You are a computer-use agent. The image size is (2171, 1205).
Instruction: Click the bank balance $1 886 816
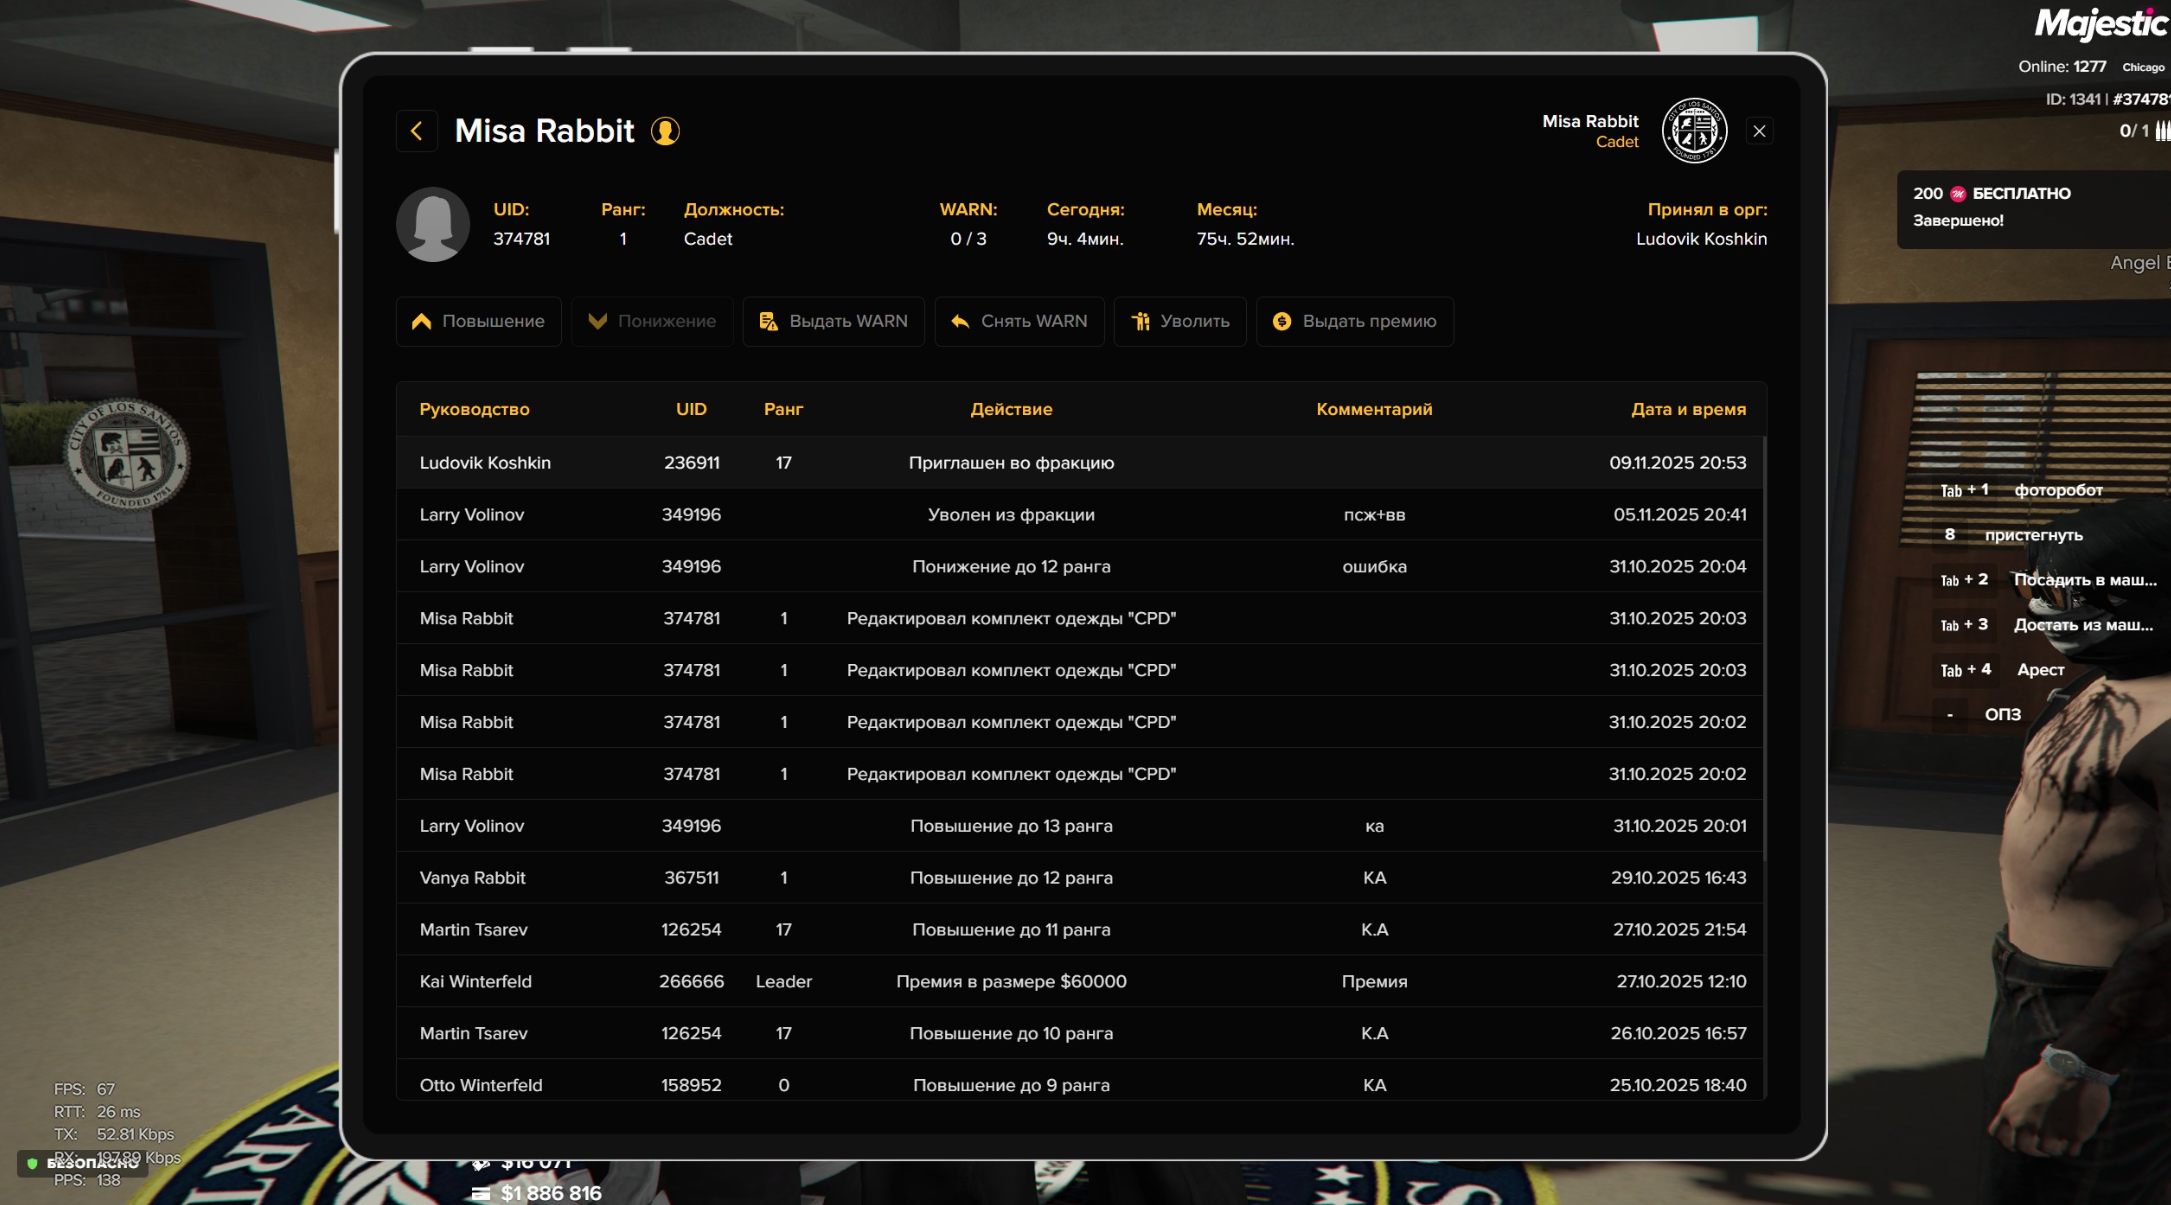[551, 1193]
